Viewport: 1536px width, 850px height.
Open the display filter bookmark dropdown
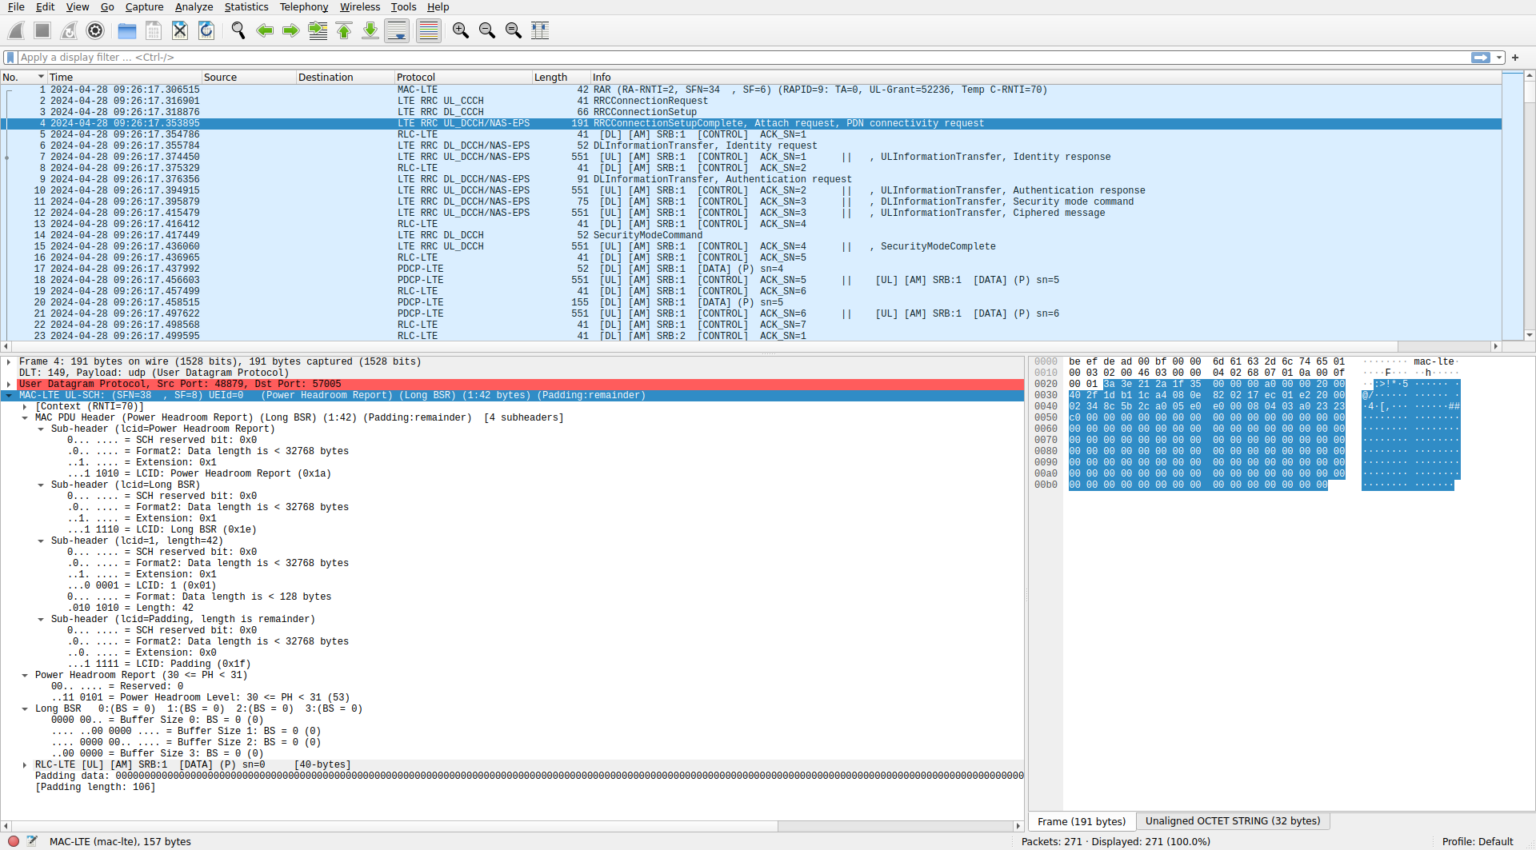click(x=8, y=57)
